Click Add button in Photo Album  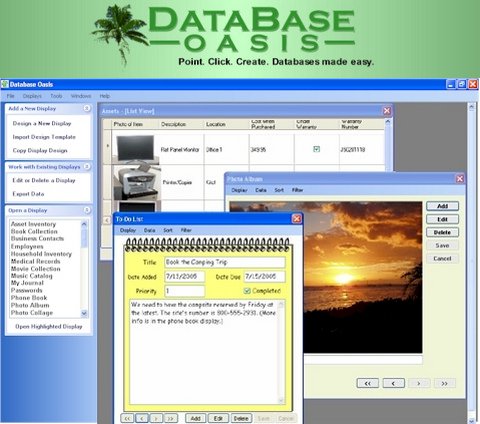pyautogui.click(x=442, y=206)
